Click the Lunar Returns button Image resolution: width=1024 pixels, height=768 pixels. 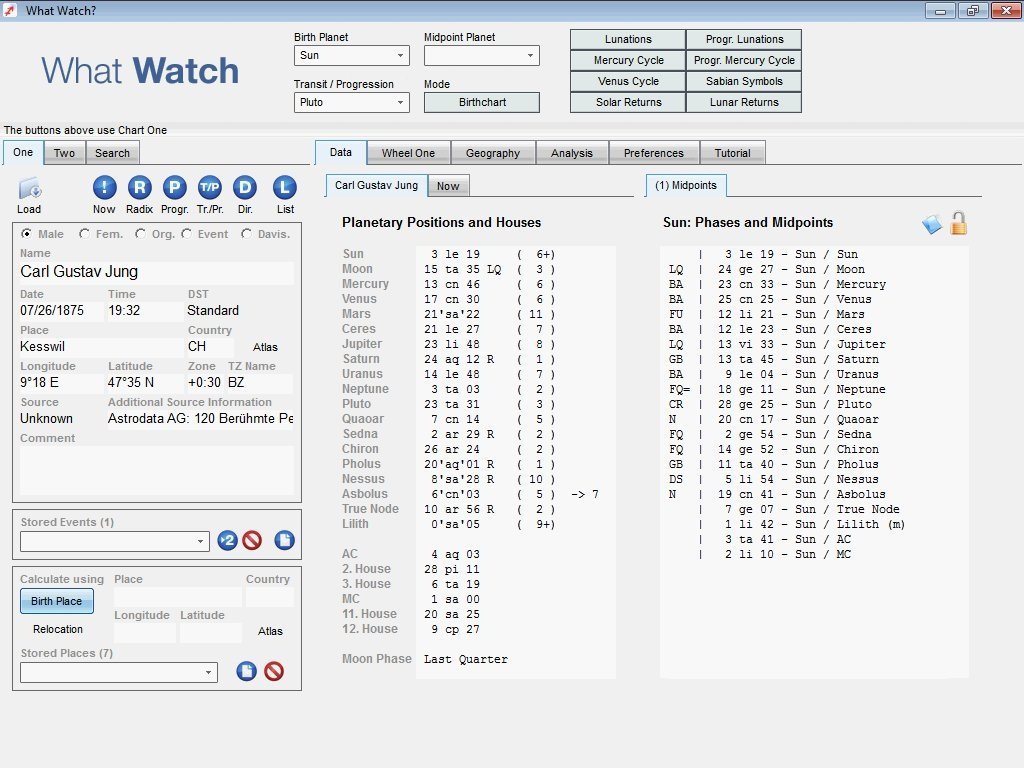coord(744,102)
